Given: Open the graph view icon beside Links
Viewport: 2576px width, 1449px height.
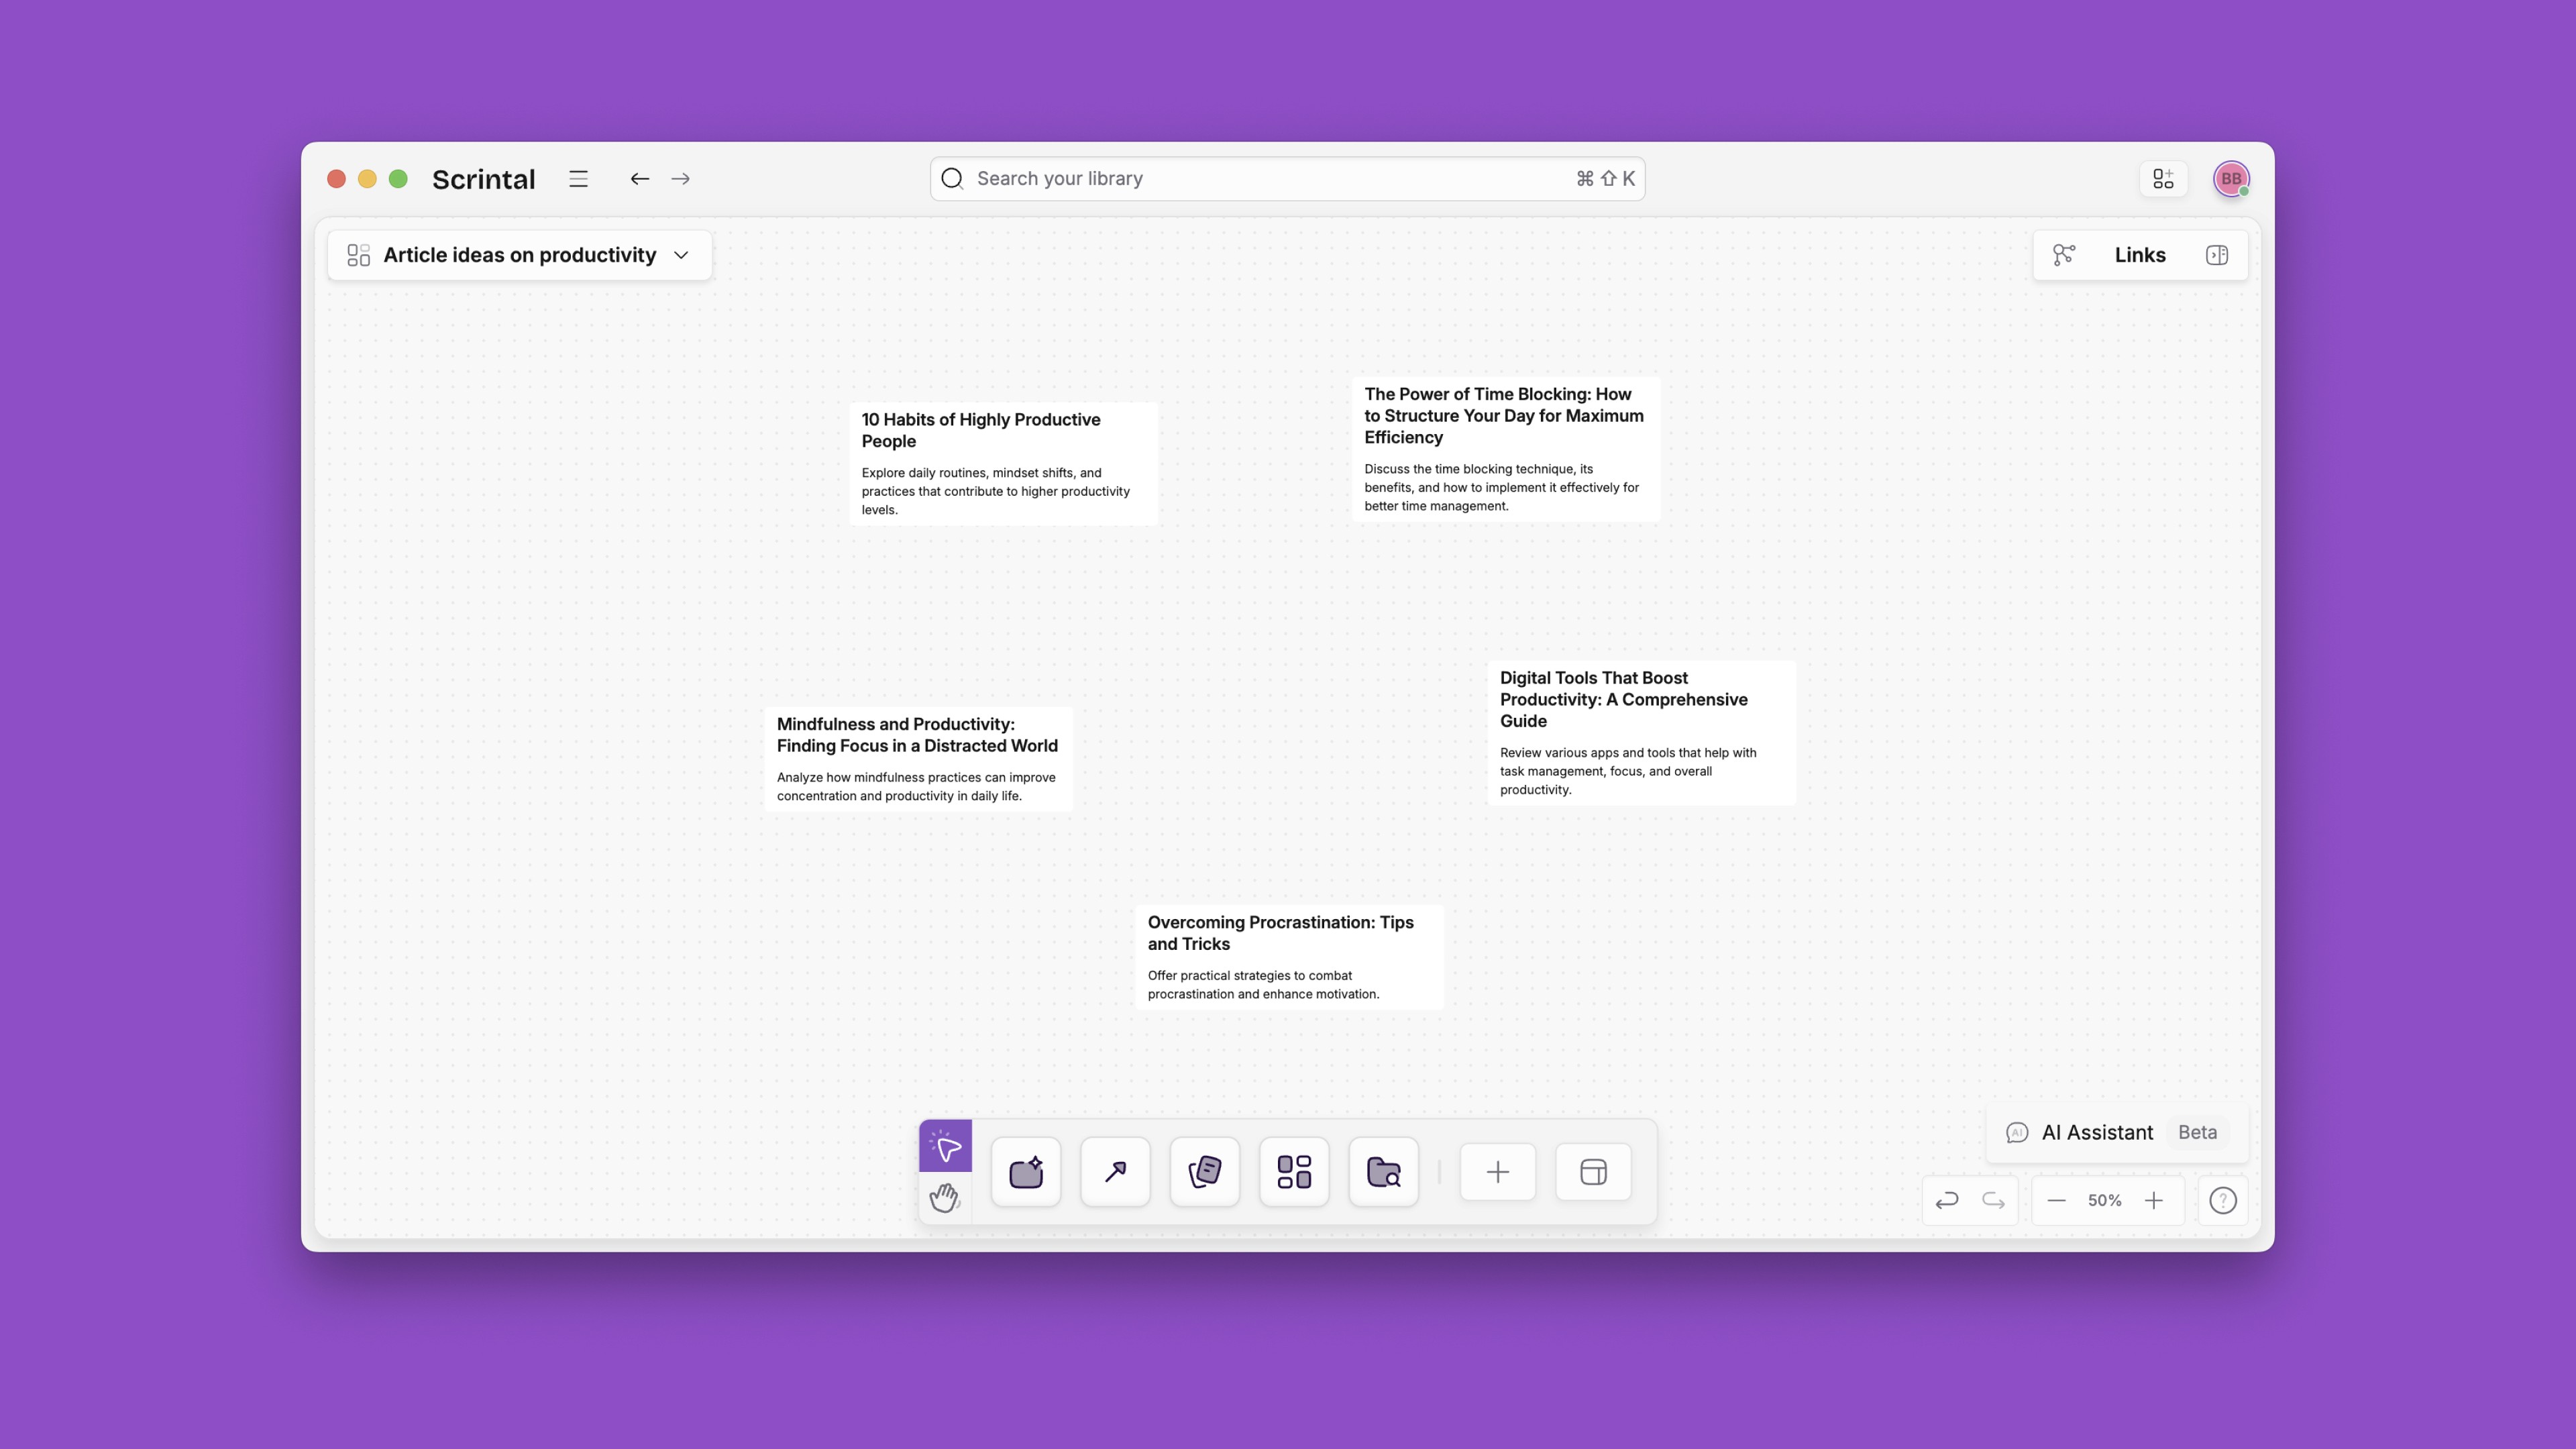Looking at the screenshot, I should 2063,255.
